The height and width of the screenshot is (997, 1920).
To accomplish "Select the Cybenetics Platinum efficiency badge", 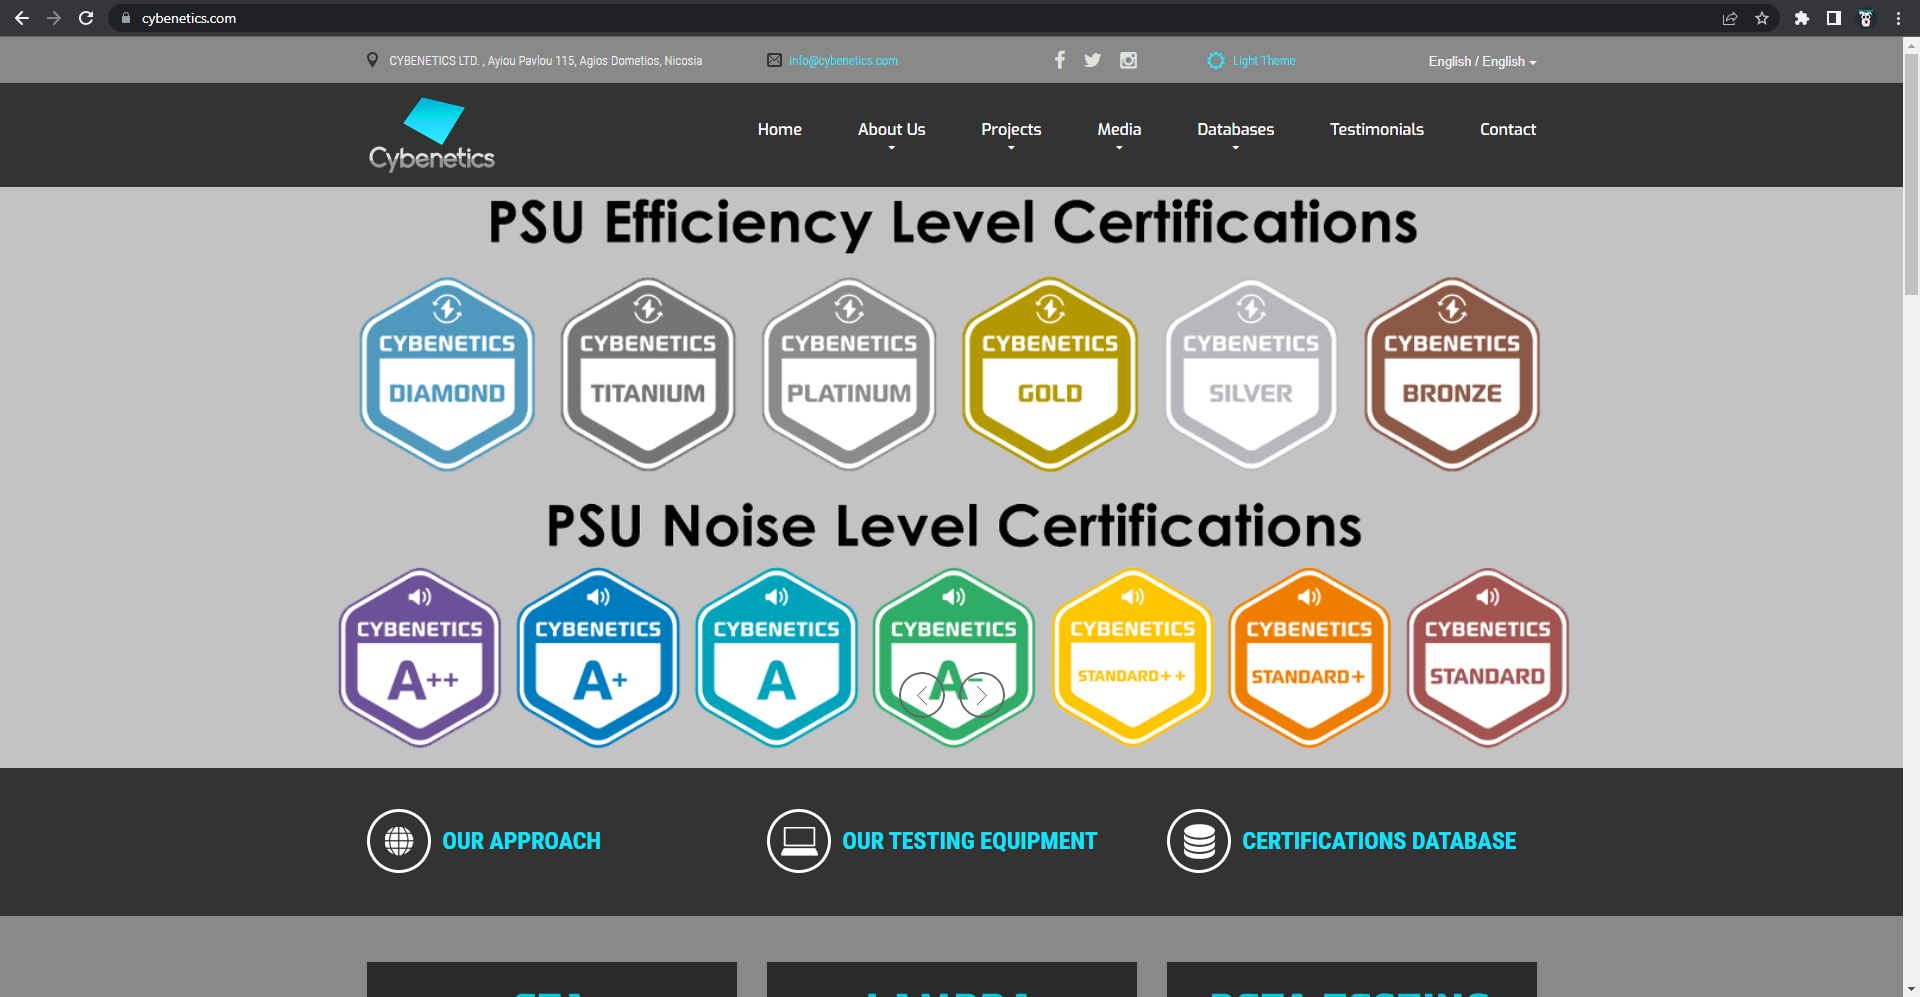I will point(849,374).
